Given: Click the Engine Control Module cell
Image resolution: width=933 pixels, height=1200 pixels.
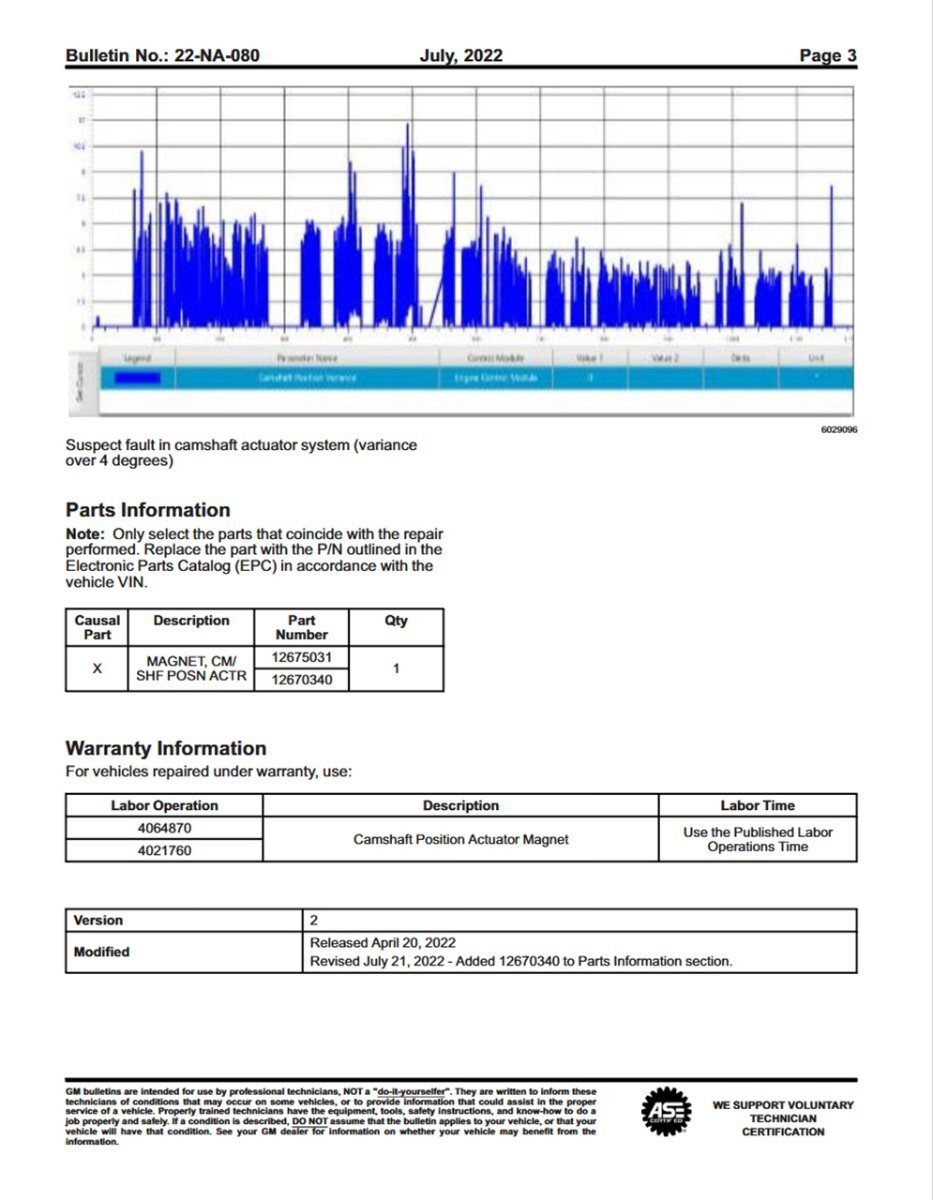Looking at the screenshot, I should coord(495,378).
